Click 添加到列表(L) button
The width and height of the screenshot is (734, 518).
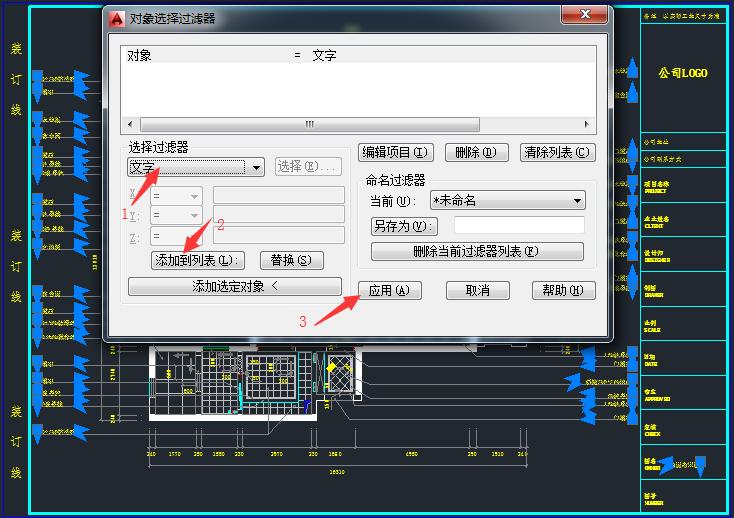(198, 260)
